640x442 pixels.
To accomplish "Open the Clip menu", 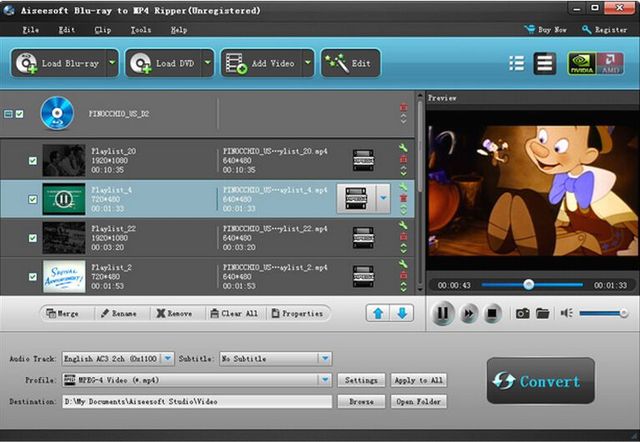I will coord(102,30).
